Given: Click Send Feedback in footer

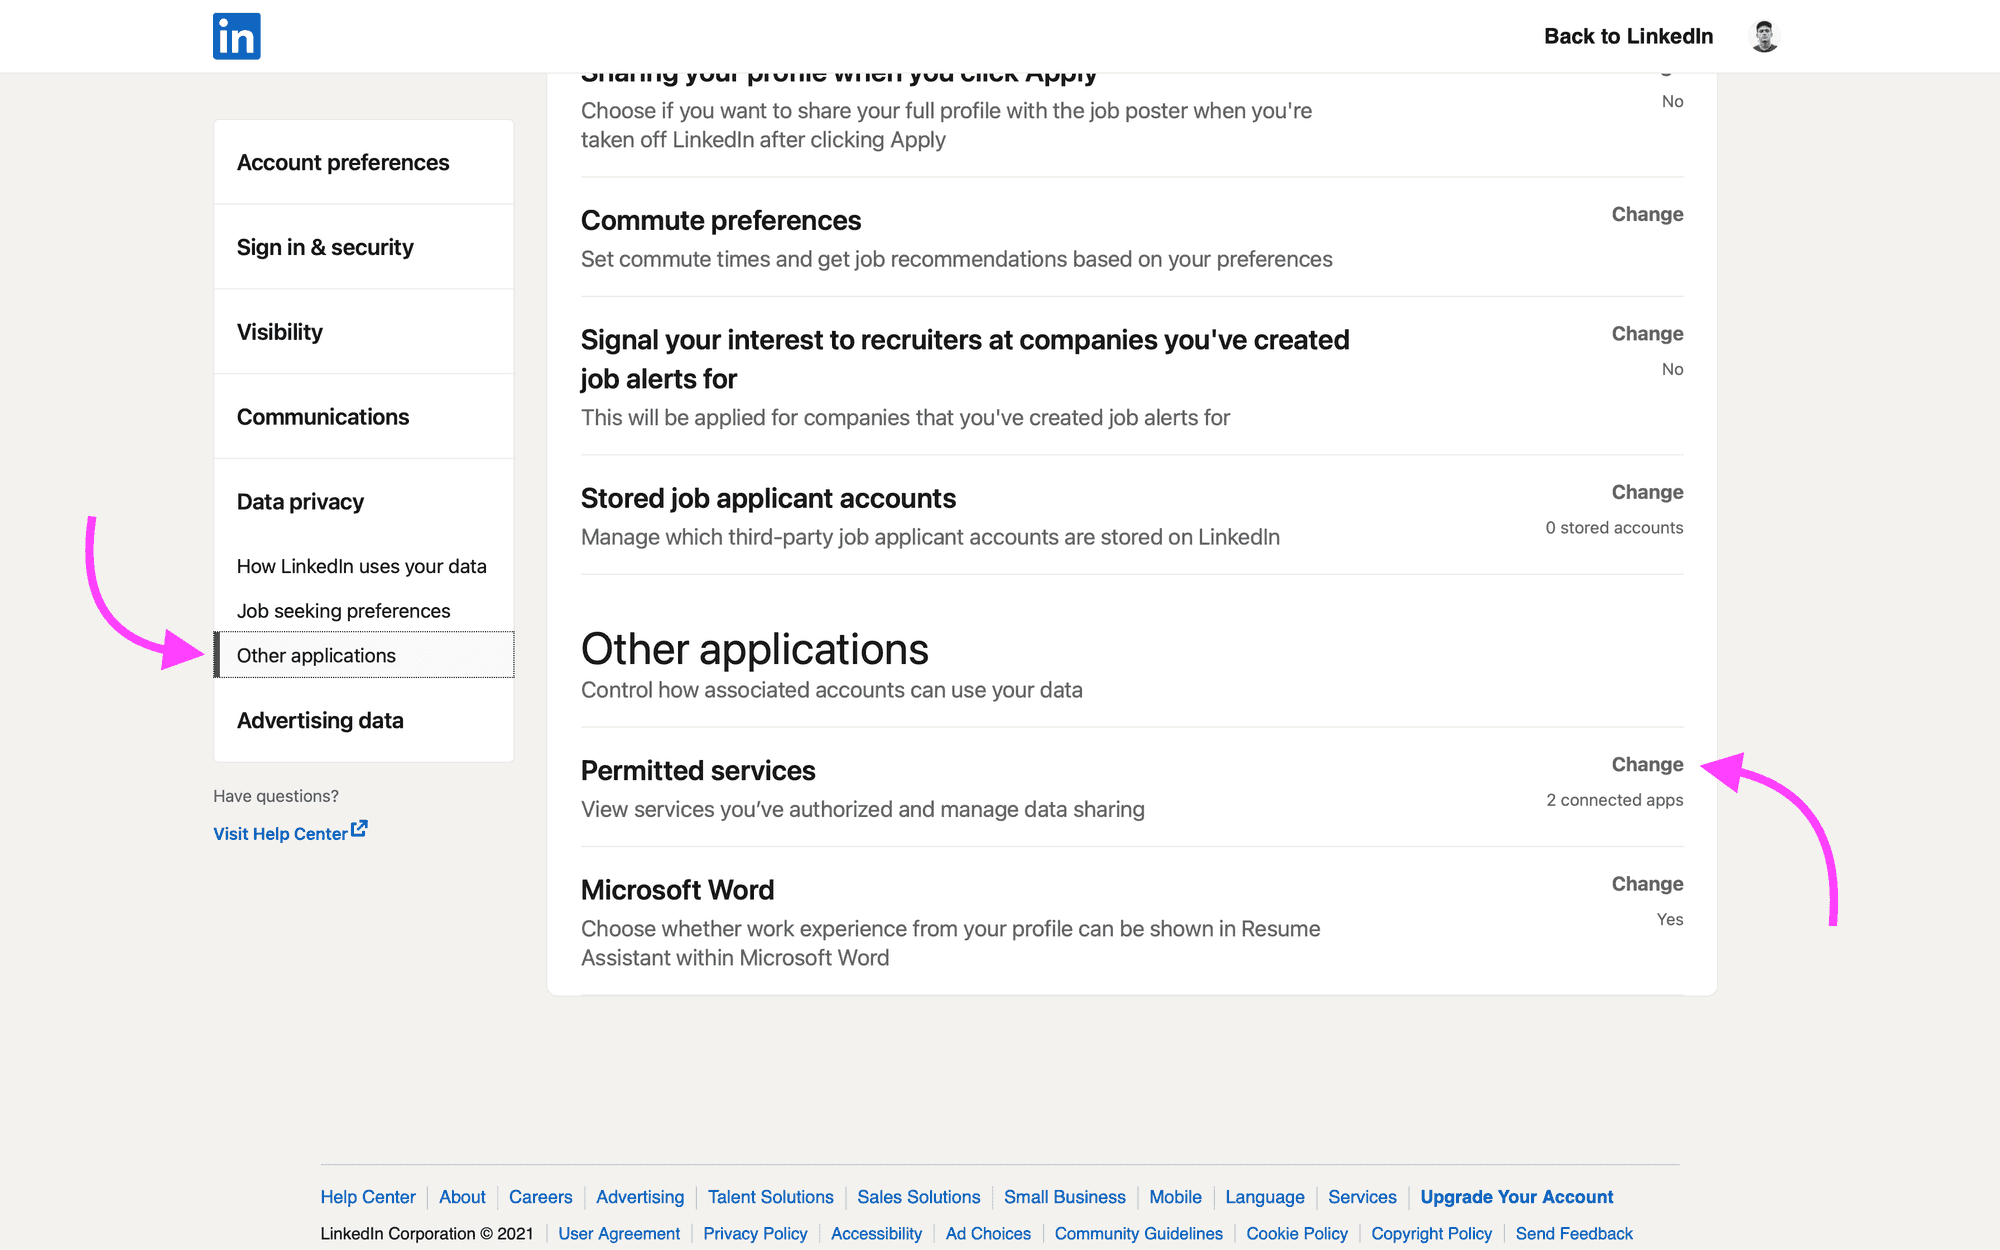Looking at the screenshot, I should click(1574, 1234).
